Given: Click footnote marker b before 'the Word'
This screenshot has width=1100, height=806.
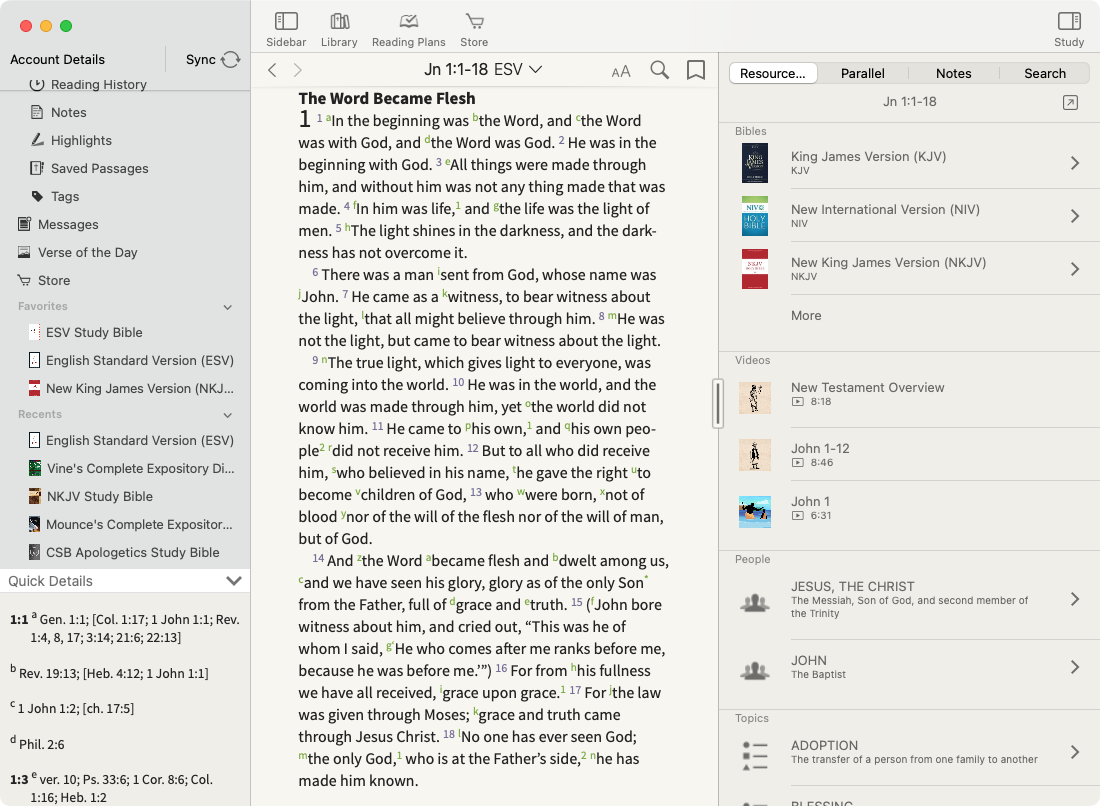Looking at the screenshot, I should point(475,117).
